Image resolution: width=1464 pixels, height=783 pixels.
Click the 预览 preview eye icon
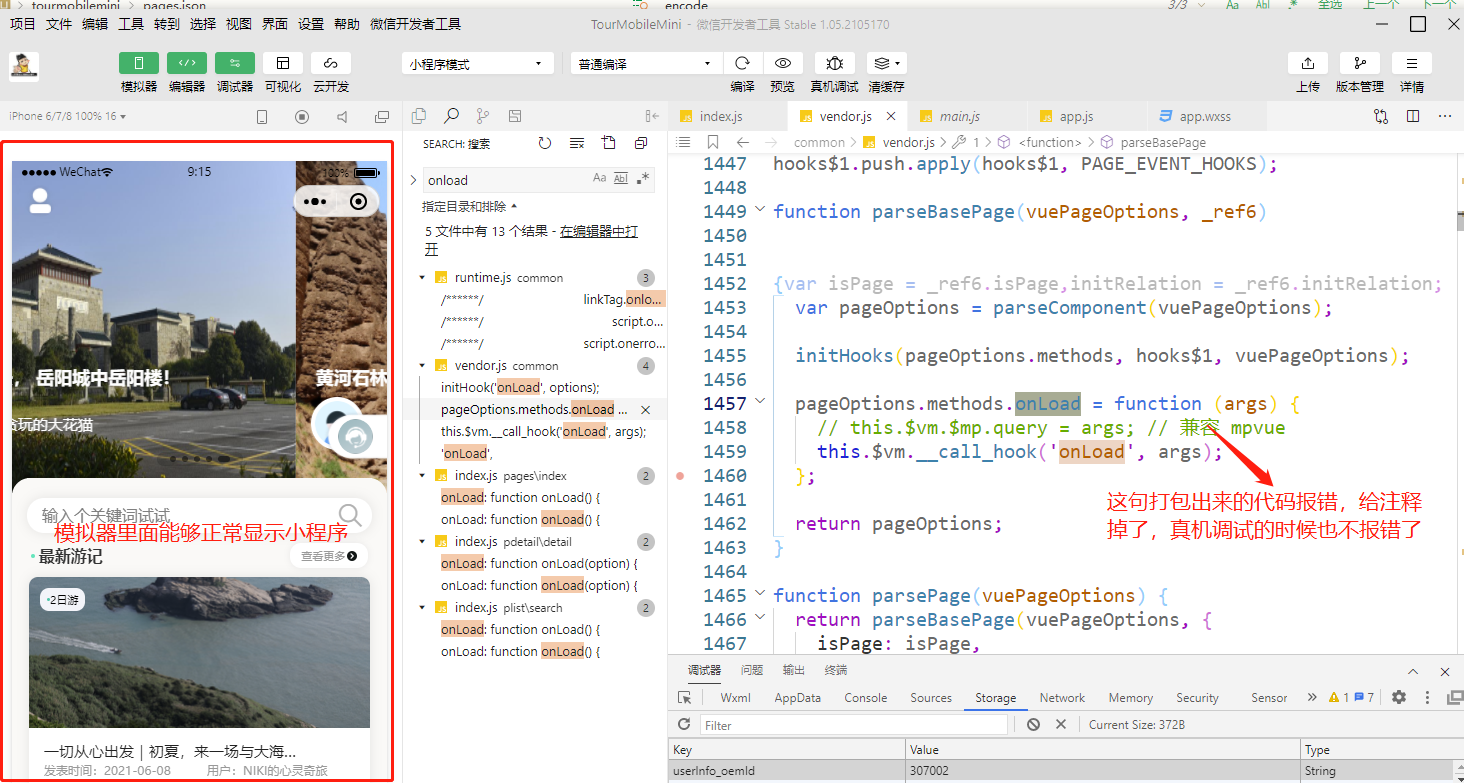783,63
